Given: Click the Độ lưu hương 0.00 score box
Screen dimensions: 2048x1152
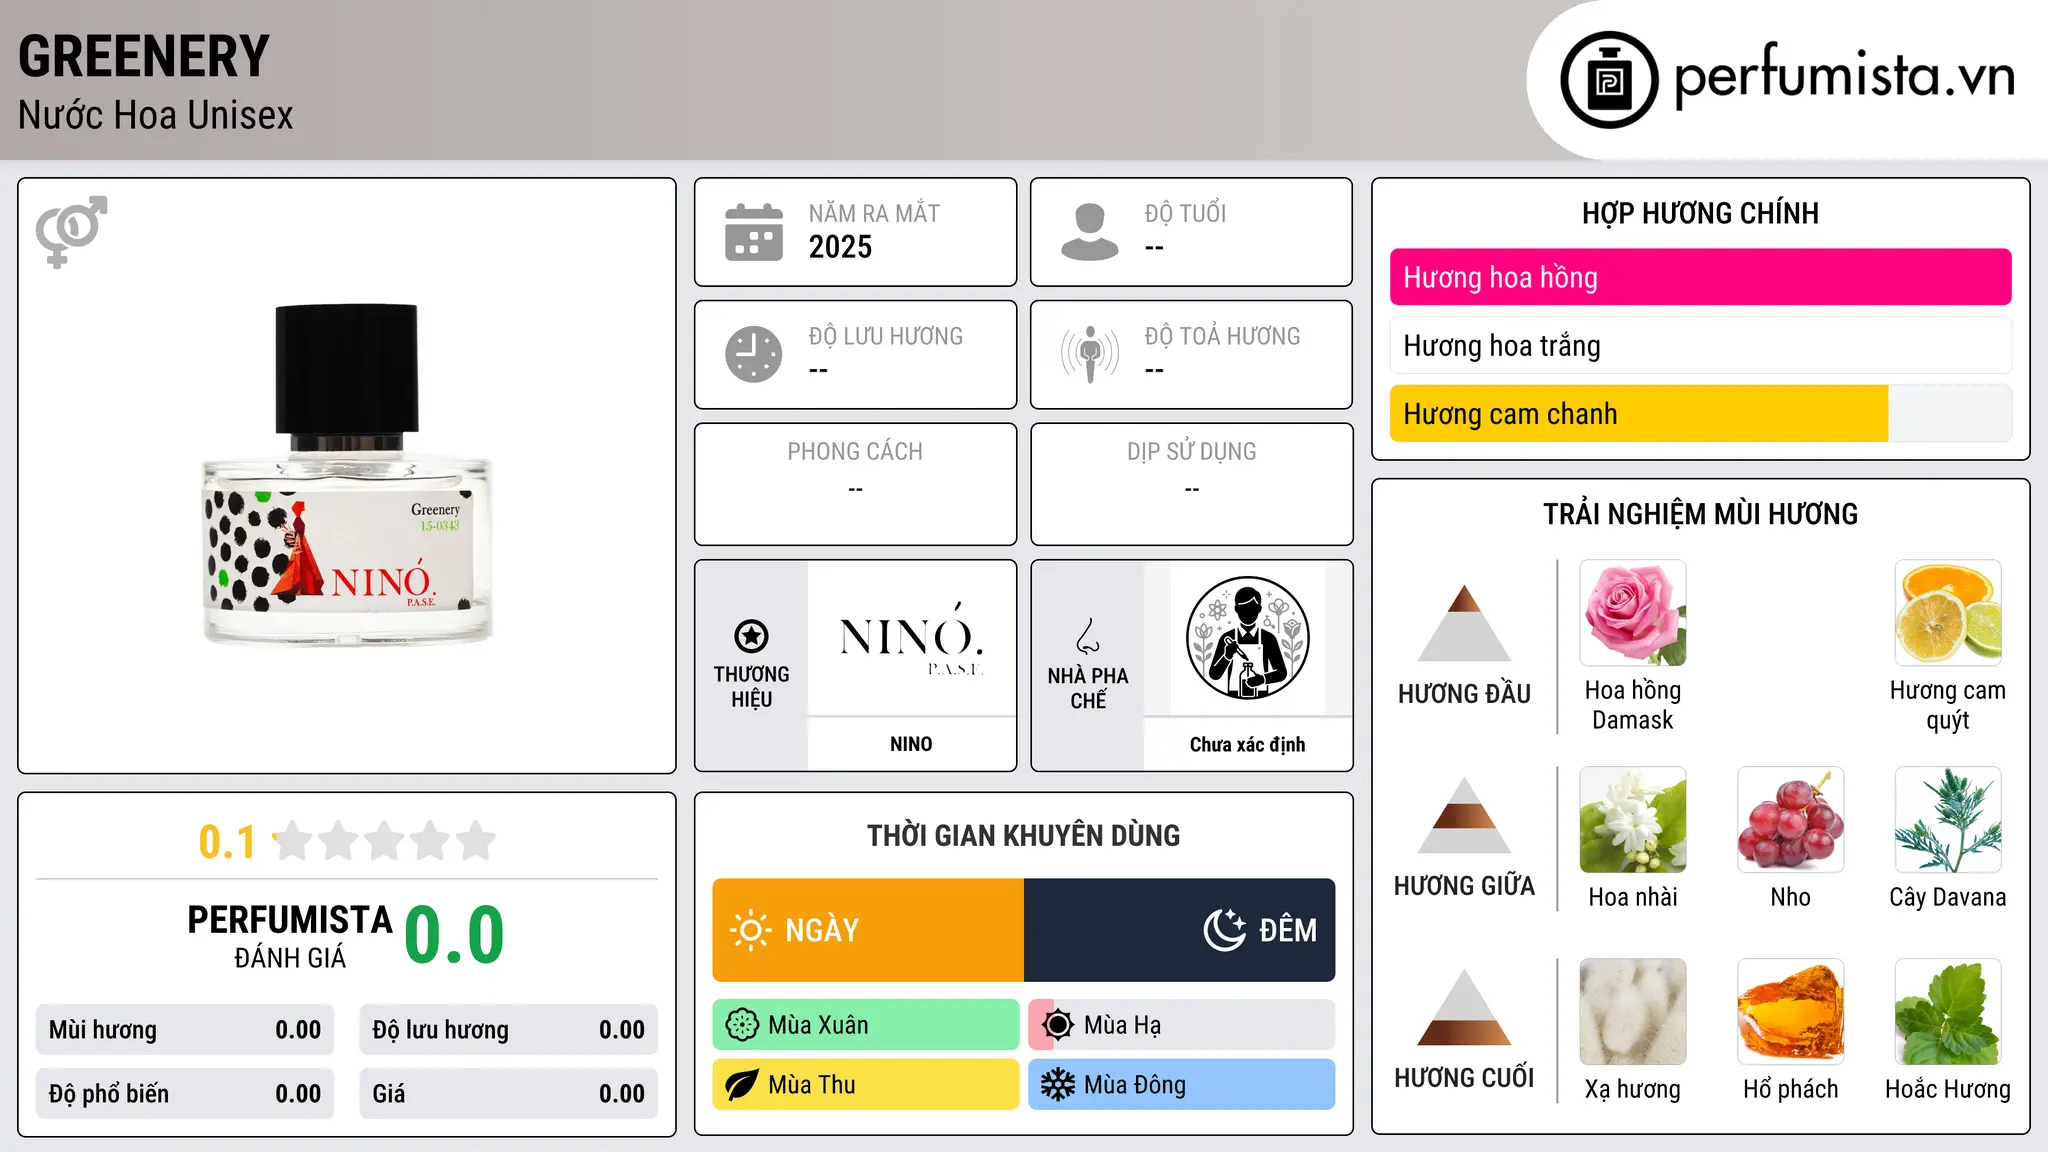Looking at the screenshot, I should point(509,1030).
